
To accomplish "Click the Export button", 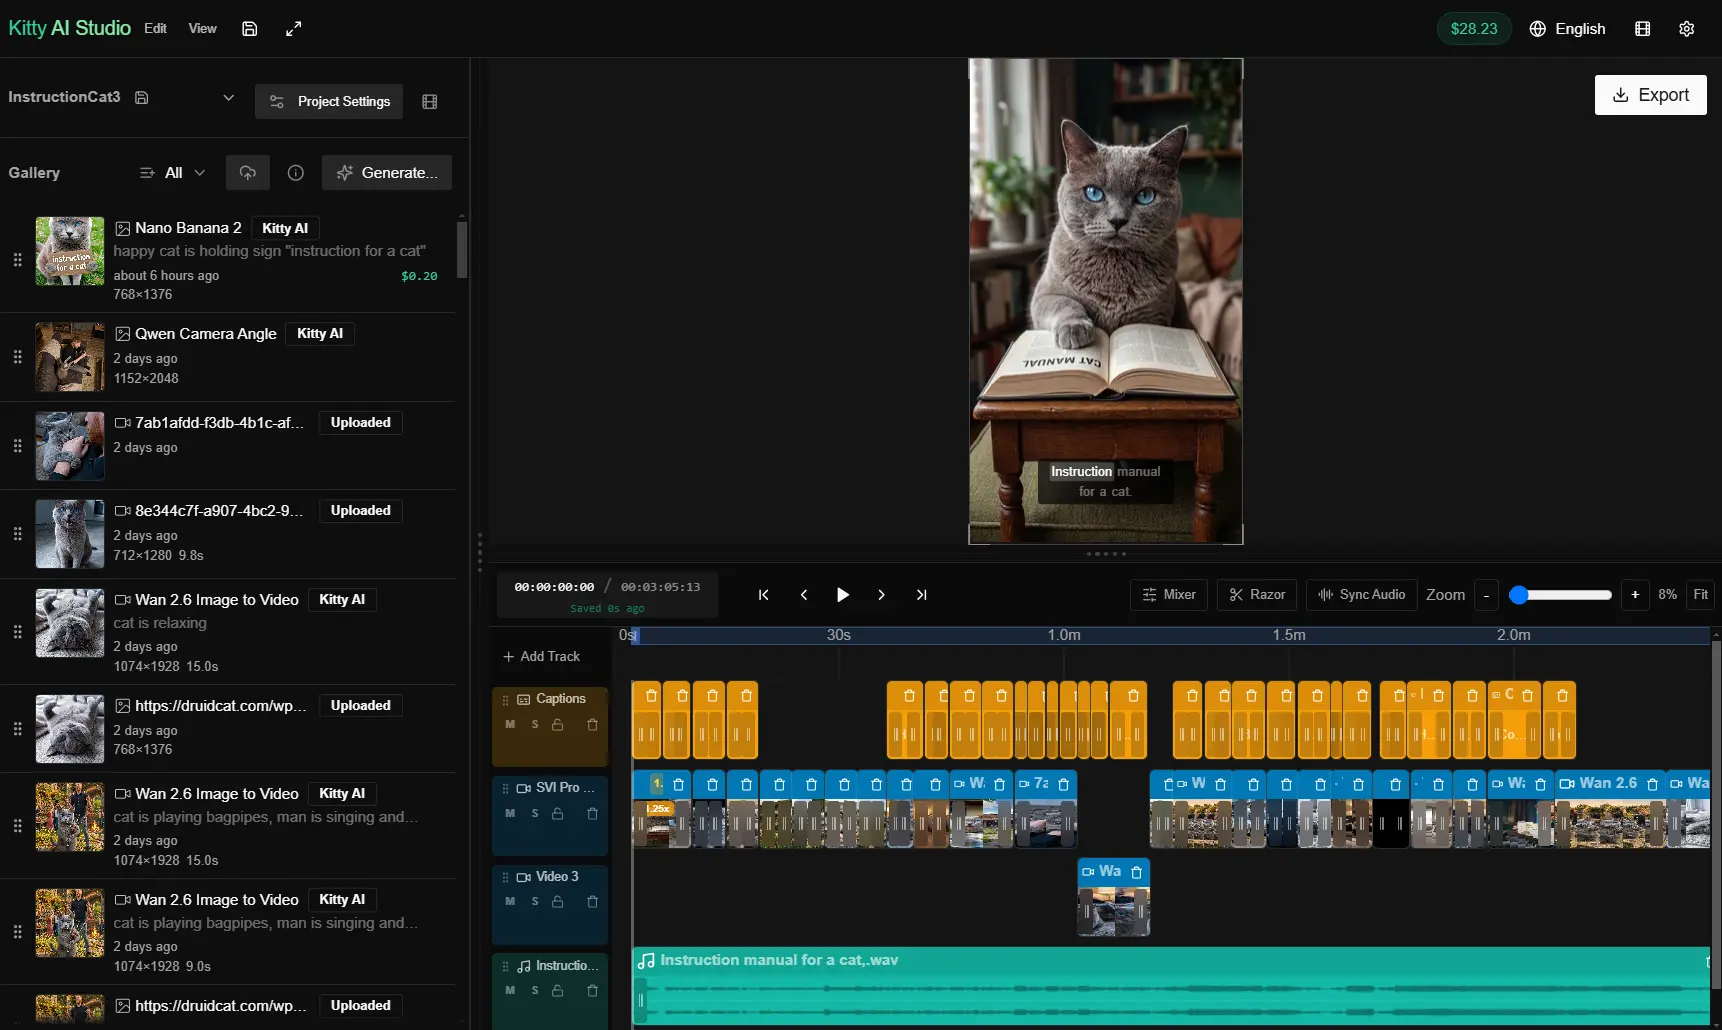I will pos(1650,95).
